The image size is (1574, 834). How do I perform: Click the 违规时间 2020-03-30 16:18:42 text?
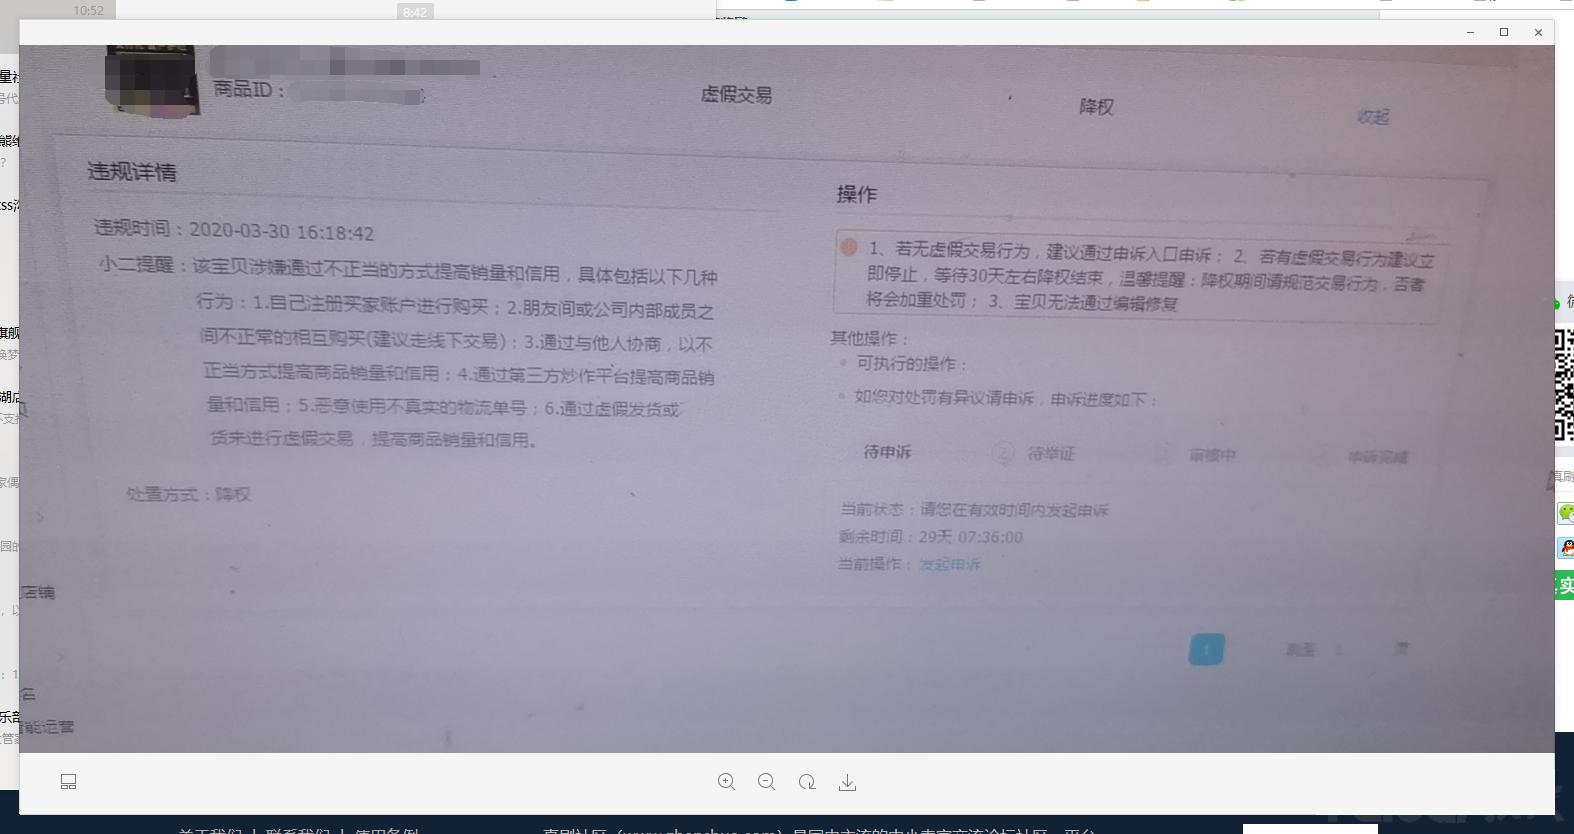pos(234,231)
